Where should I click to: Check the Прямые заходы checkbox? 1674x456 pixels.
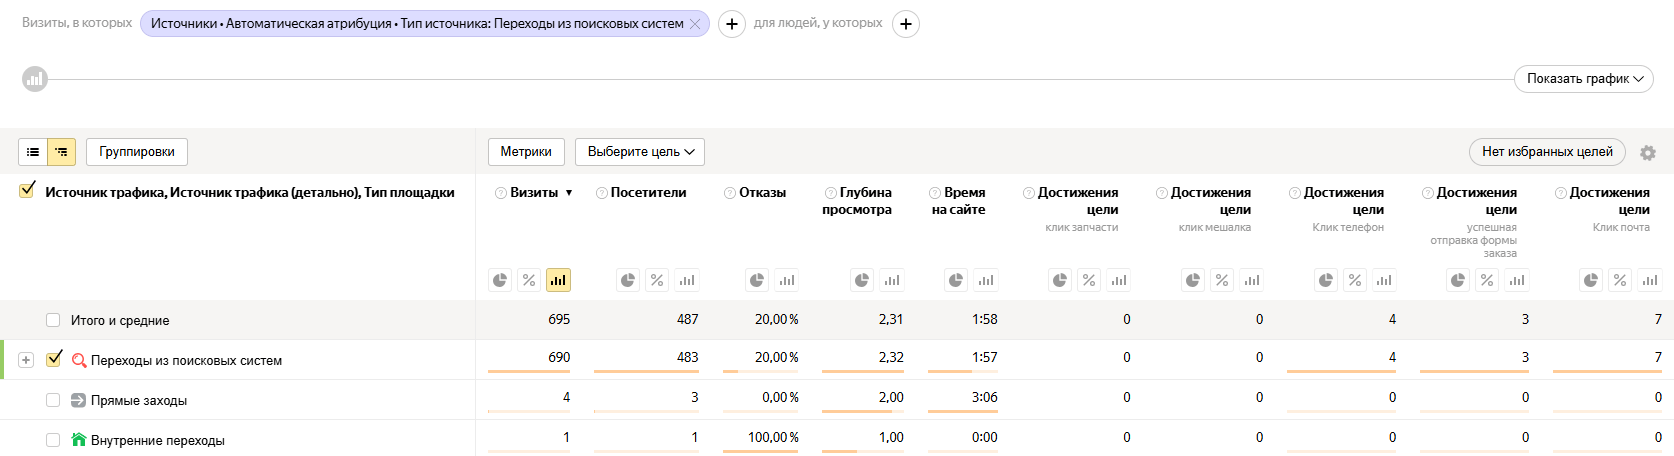pyautogui.click(x=53, y=400)
